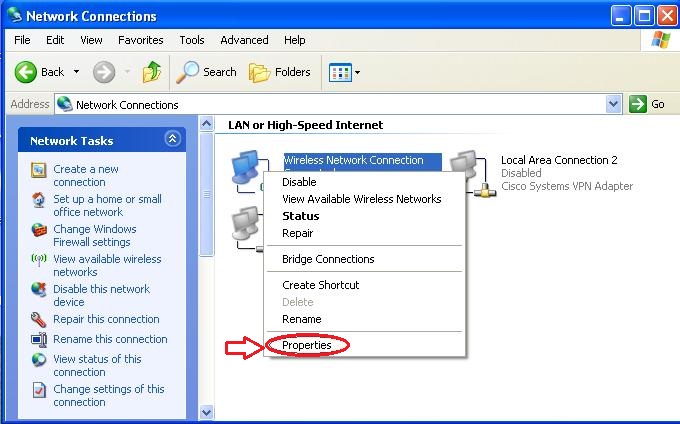Open the Edit menu
The image size is (680, 424).
(x=55, y=40)
